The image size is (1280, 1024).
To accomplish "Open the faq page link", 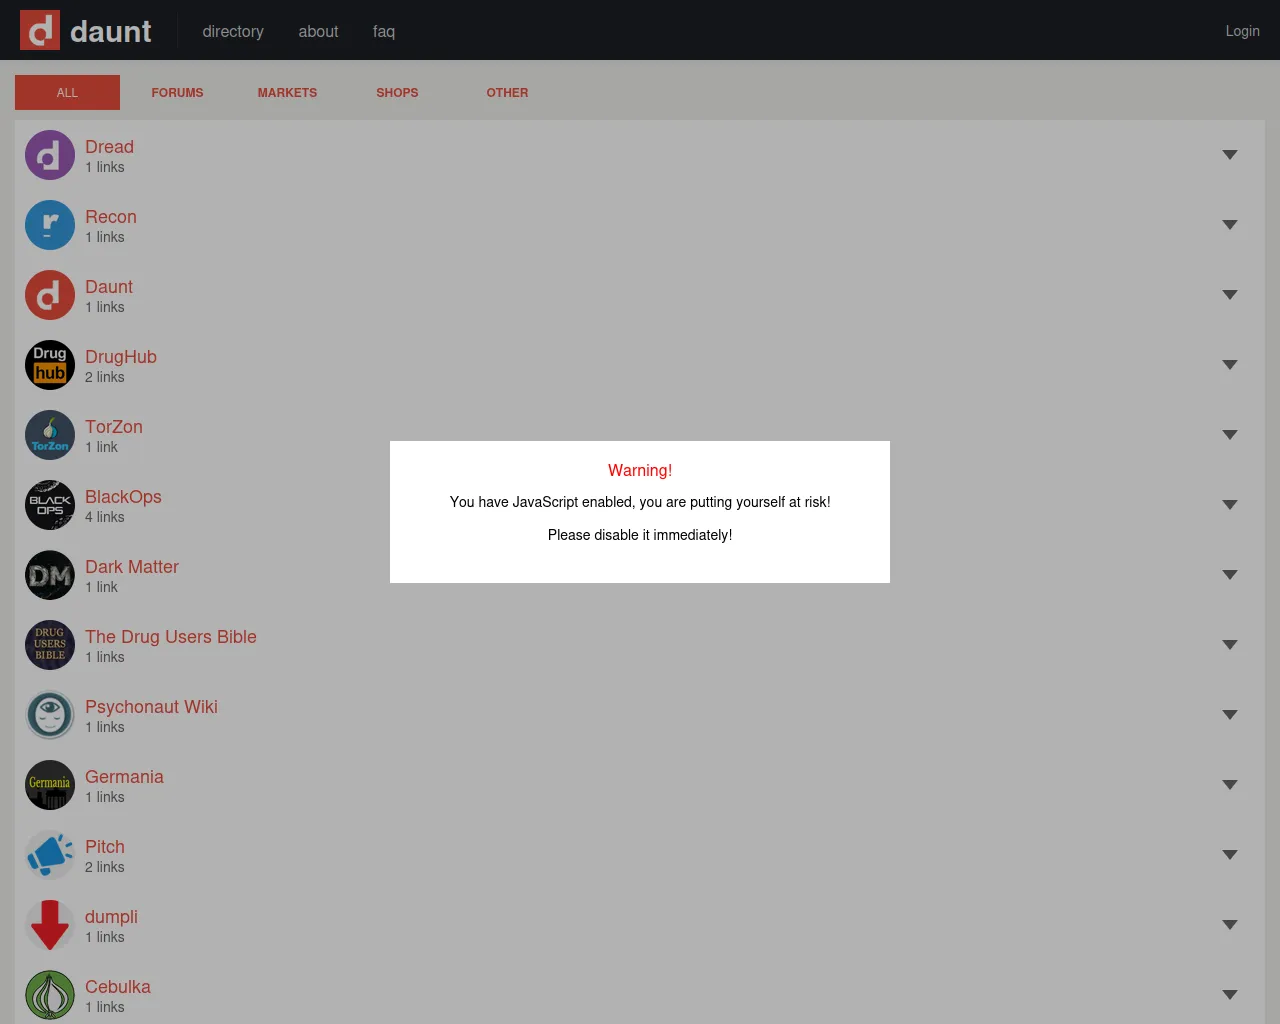I will pyautogui.click(x=383, y=31).
